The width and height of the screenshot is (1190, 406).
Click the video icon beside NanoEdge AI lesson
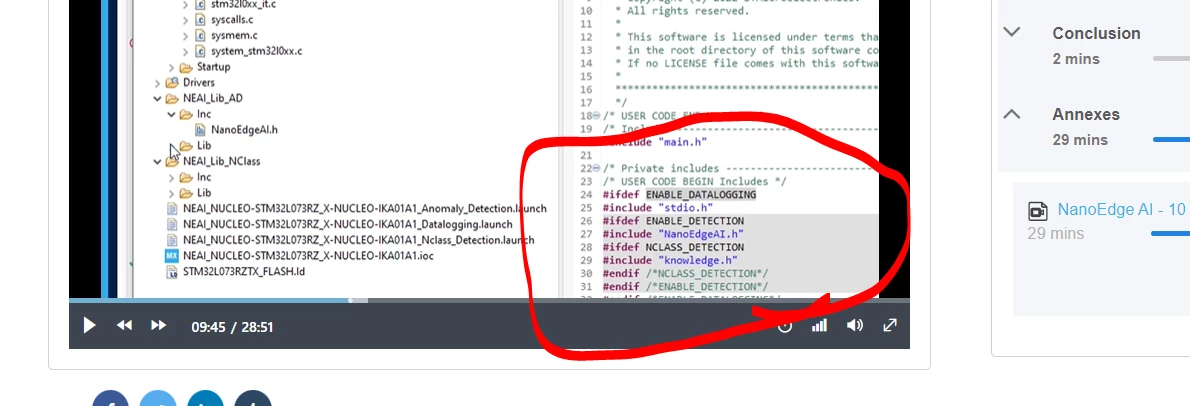pos(1037,210)
